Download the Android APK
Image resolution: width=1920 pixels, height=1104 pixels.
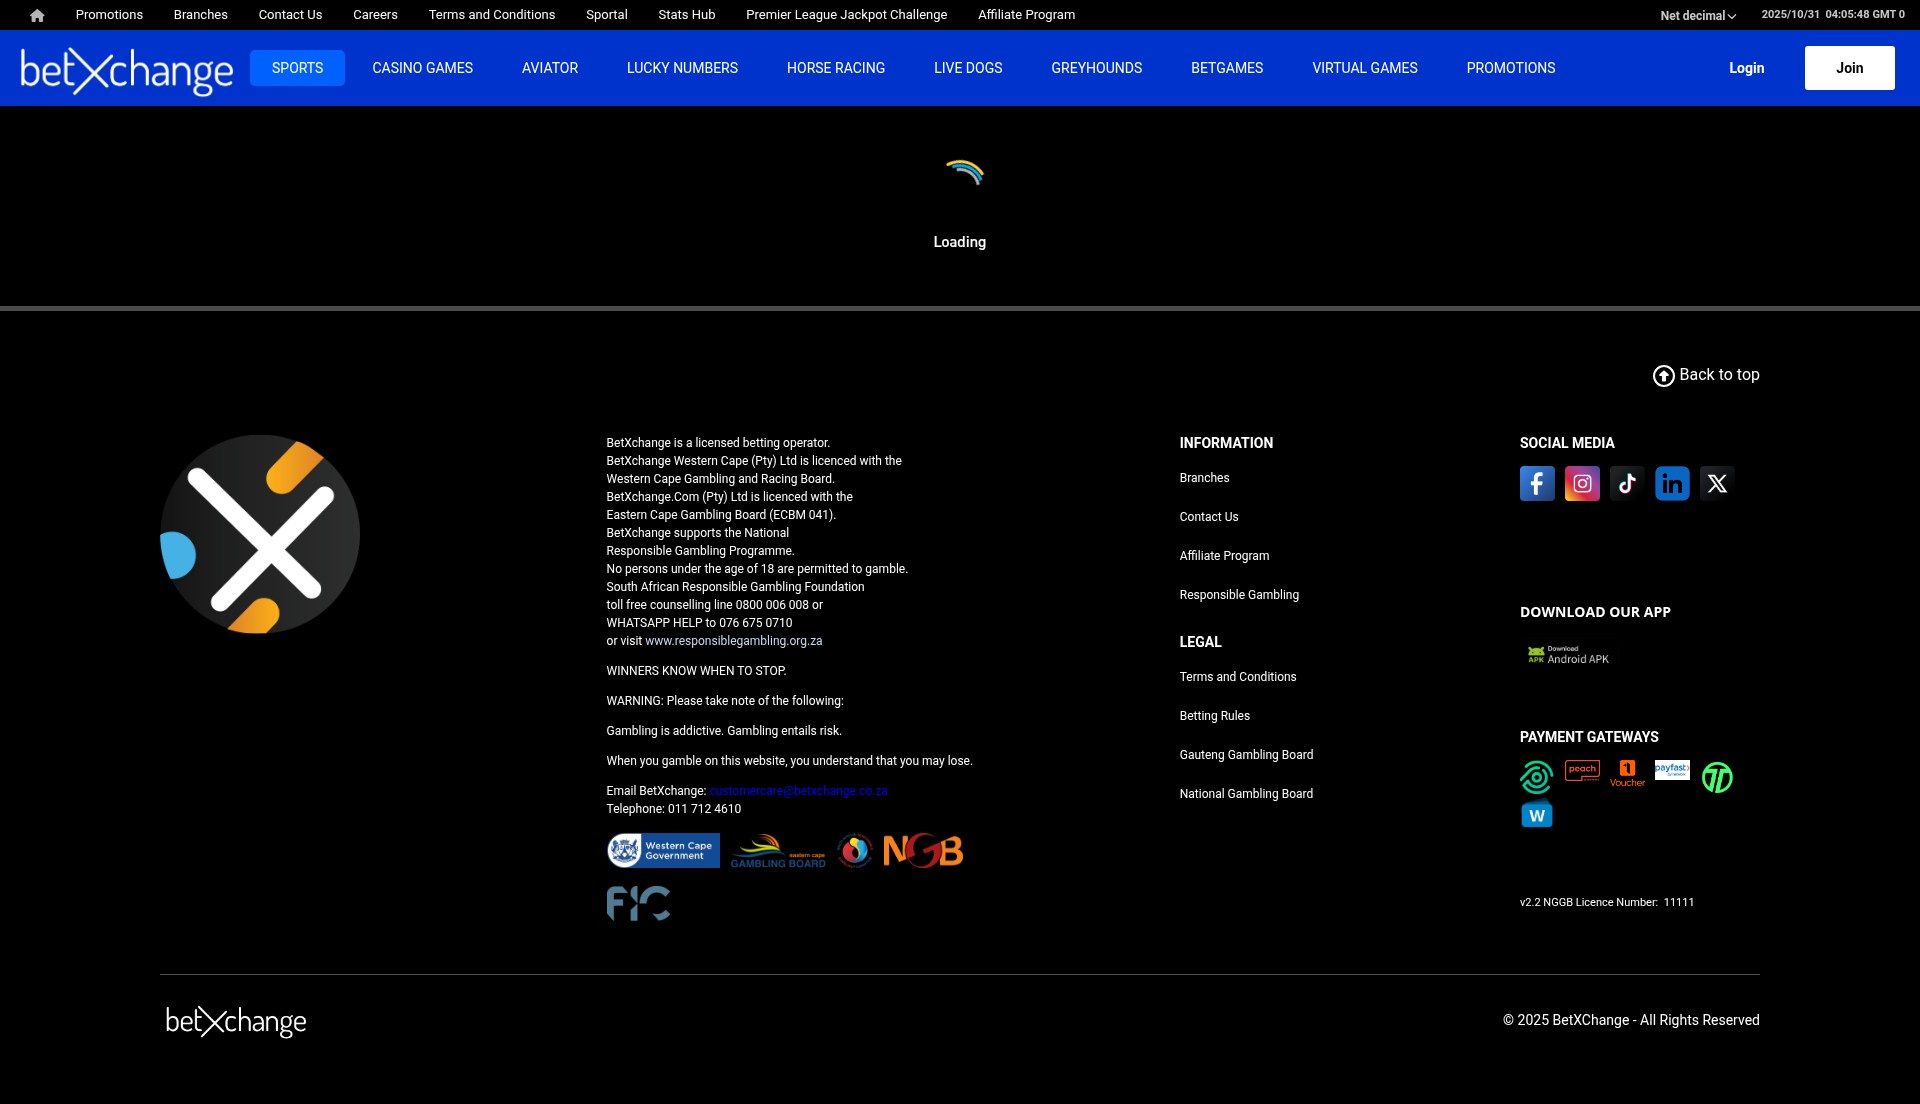pyautogui.click(x=1568, y=655)
